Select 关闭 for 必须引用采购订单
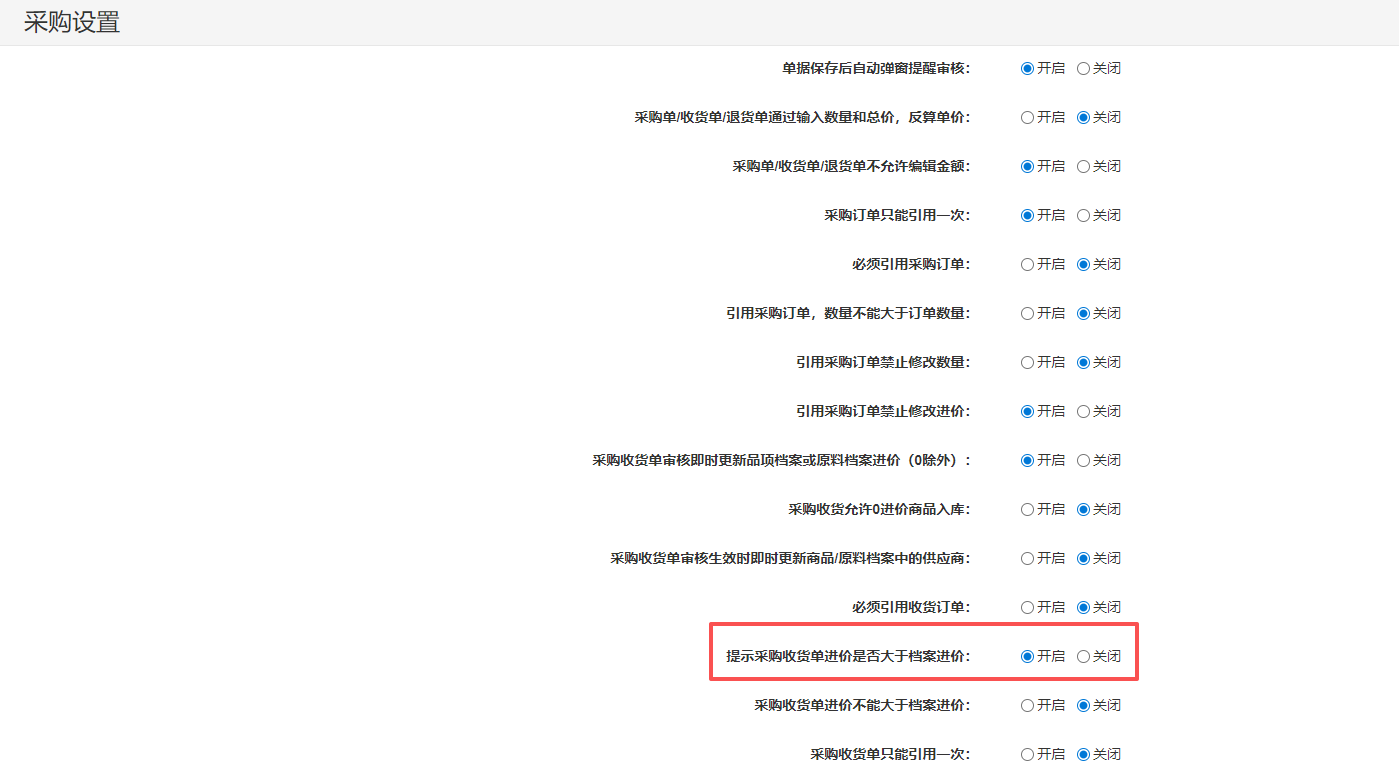Image resolution: width=1399 pixels, height=770 pixels. 1083,265
